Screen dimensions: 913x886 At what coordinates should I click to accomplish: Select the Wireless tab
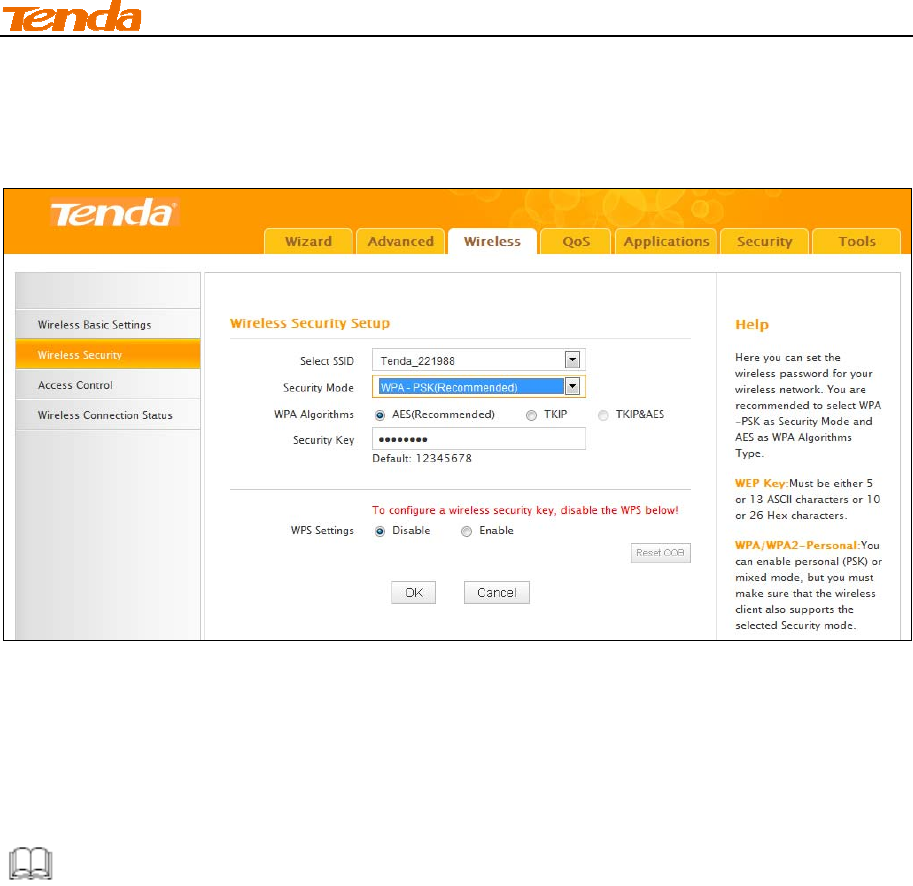coord(492,241)
